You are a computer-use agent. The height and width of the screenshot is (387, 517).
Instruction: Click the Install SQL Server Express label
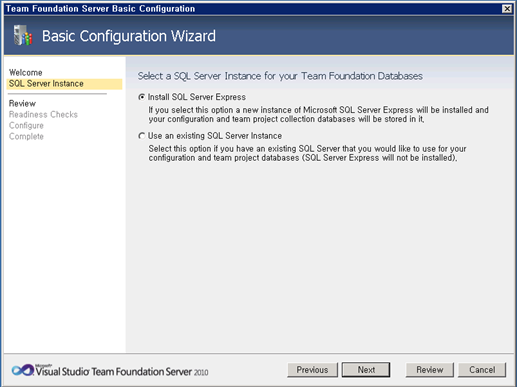[x=197, y=97]
